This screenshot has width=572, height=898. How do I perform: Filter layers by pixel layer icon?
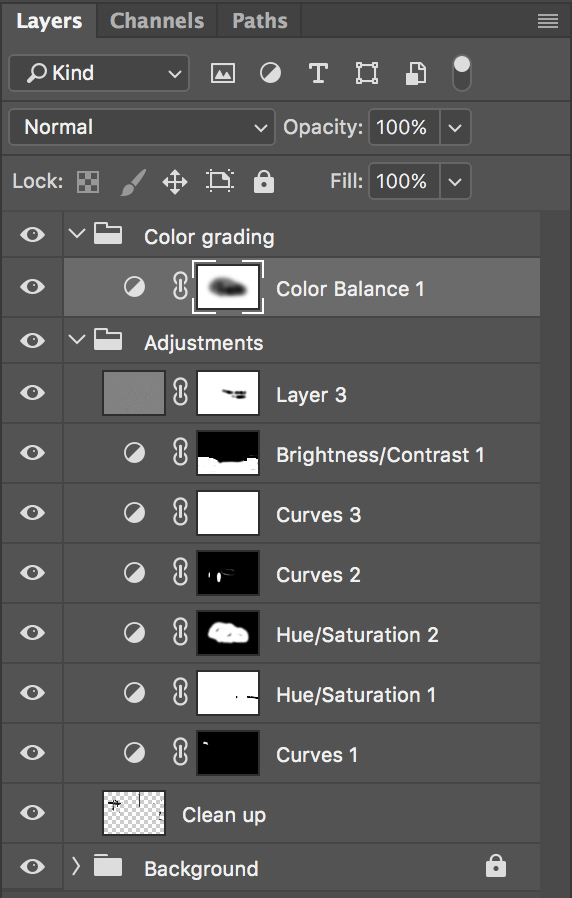click(223, 73)
